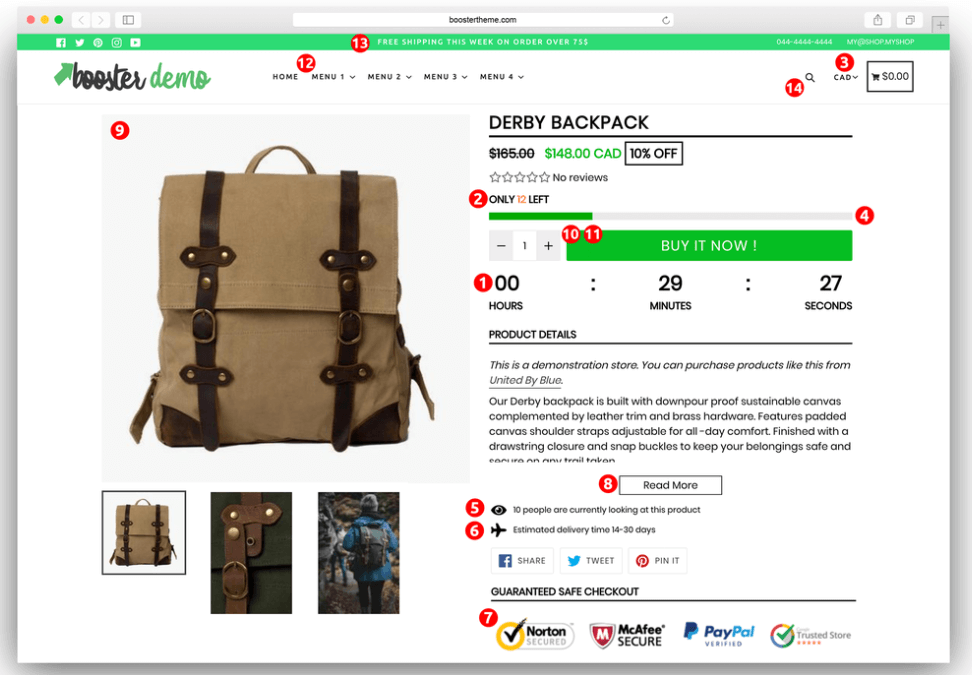The image size is (972, 675).
Task: Open the shopping cart showing $0.00
Action: pyautogui.click(x=890, y=76)
